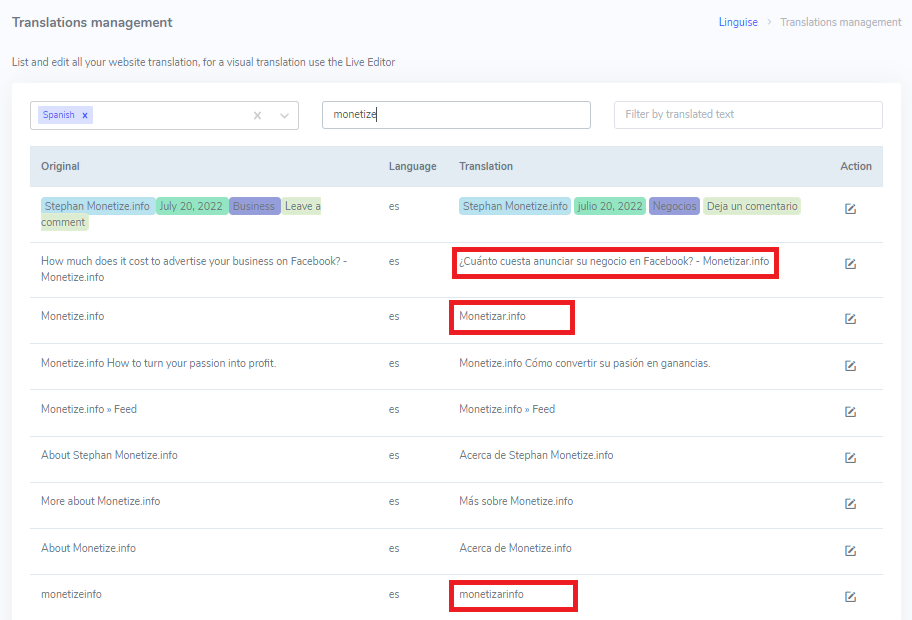The image size is (912, 620).
Task: Click Monetize.info Cómo convertir su pasión text
Action: (585, 363)
